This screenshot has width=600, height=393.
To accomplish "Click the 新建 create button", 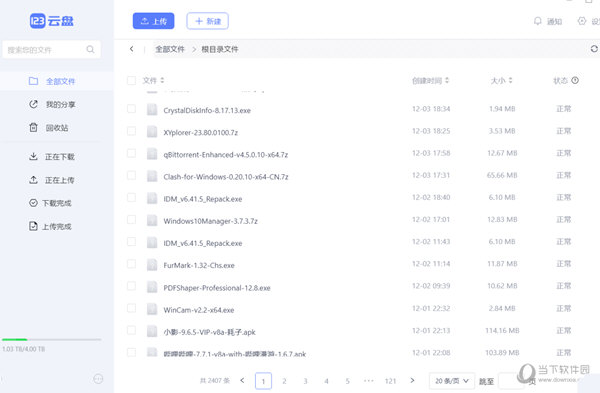I will pos(207,21).
